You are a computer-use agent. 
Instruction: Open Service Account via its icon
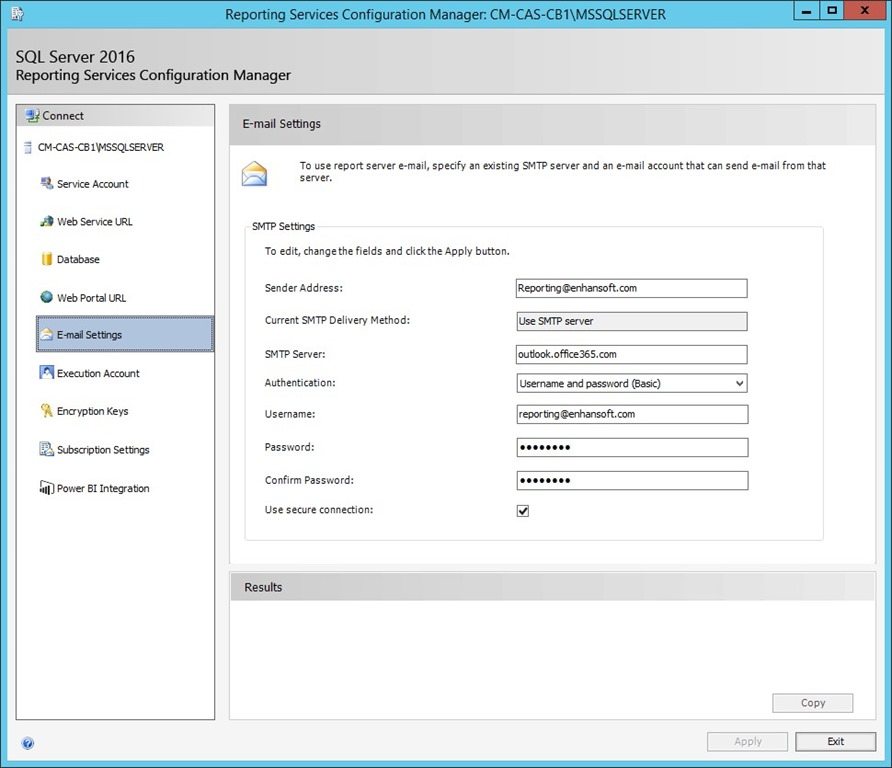47,183
